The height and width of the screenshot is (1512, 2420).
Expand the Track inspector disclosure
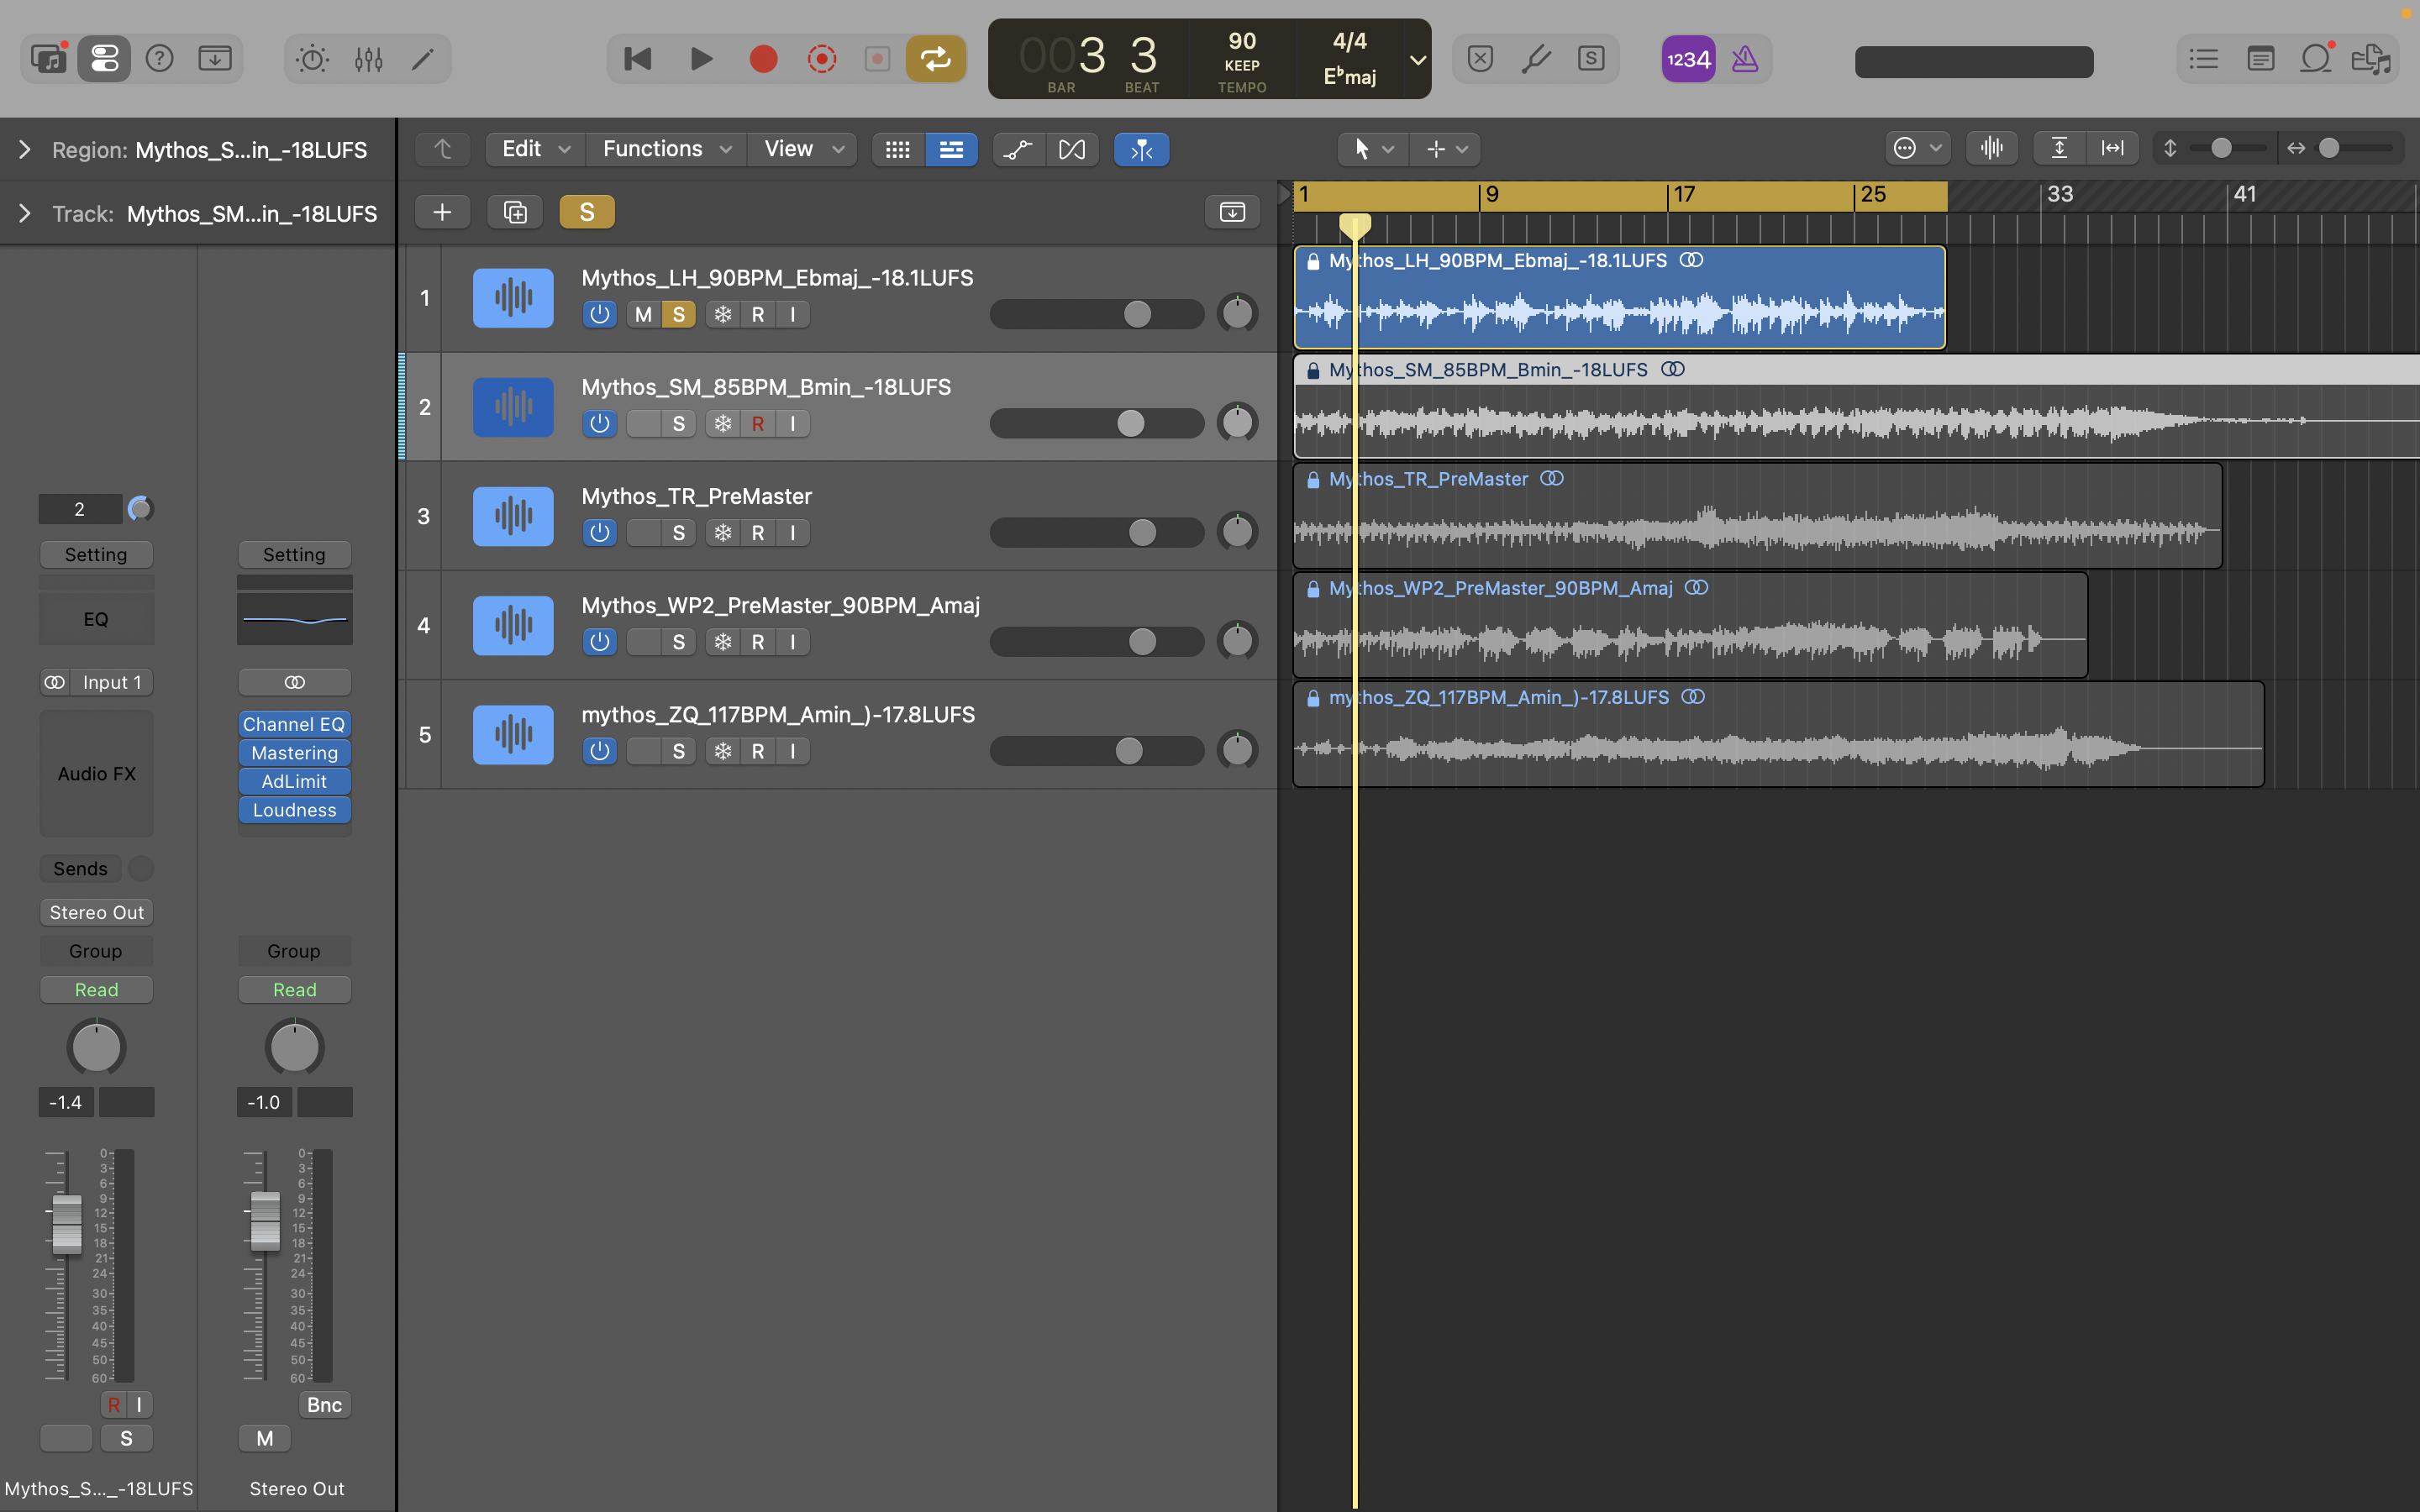point(25,214)
